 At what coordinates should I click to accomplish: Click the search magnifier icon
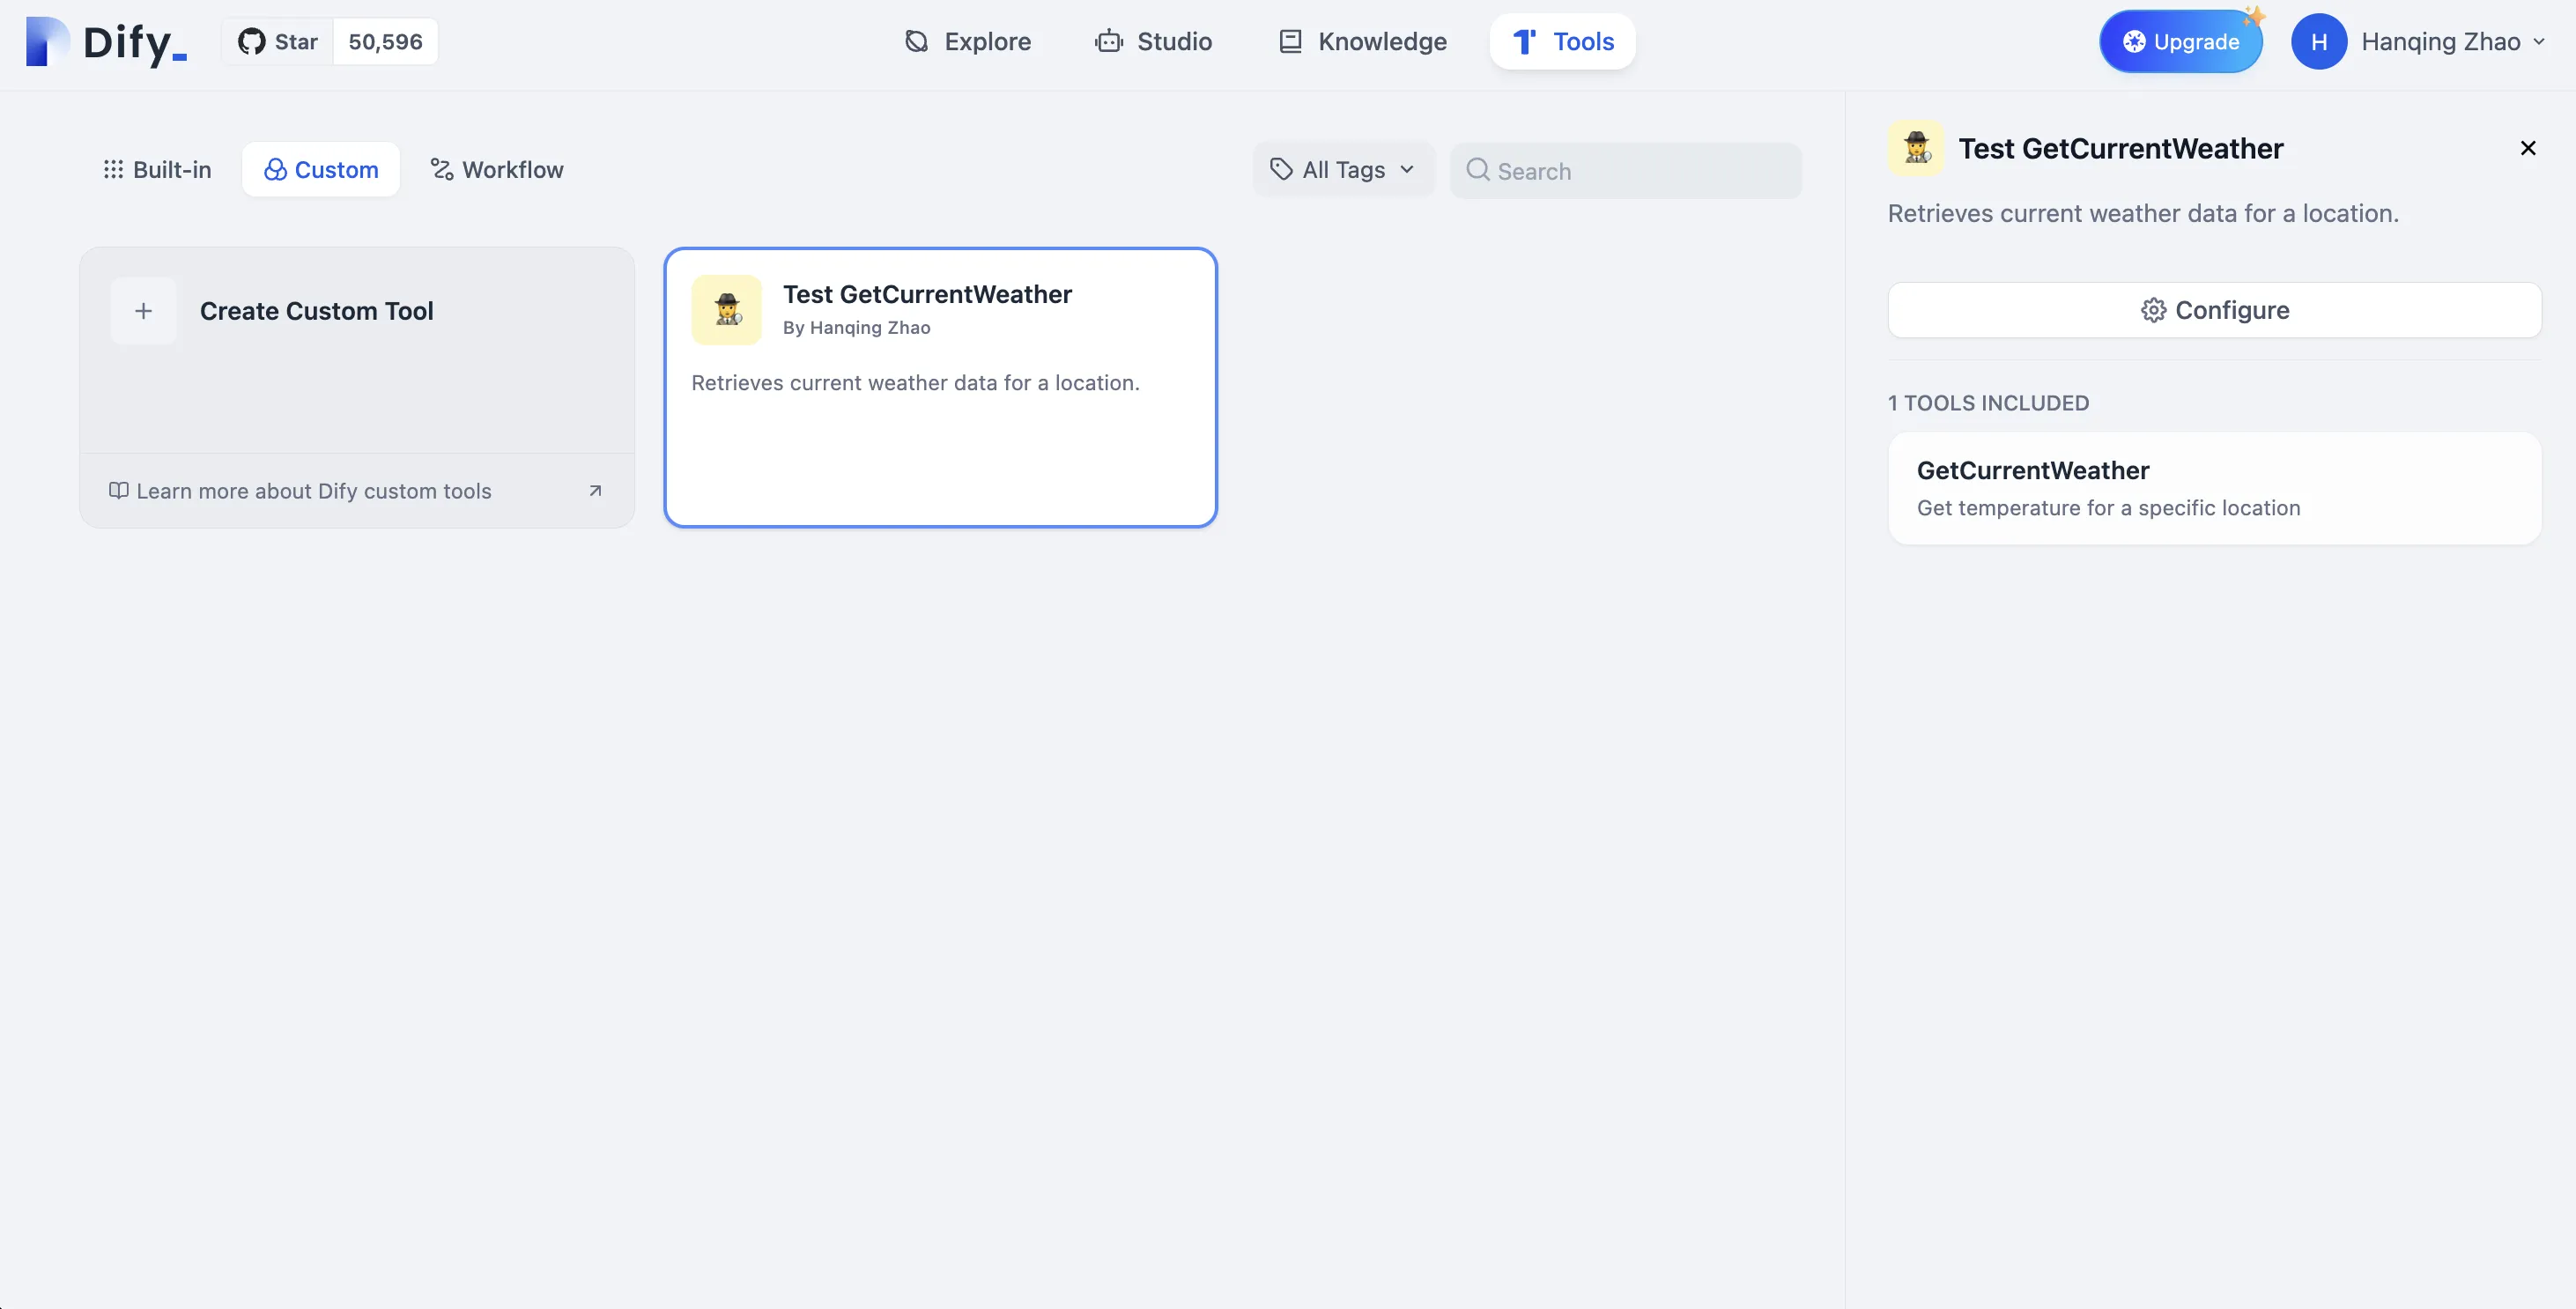[x=1477, y=170]
